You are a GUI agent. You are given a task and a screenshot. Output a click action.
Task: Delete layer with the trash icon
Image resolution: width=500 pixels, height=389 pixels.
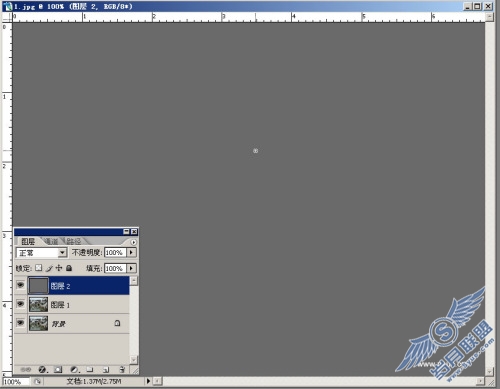122,369
